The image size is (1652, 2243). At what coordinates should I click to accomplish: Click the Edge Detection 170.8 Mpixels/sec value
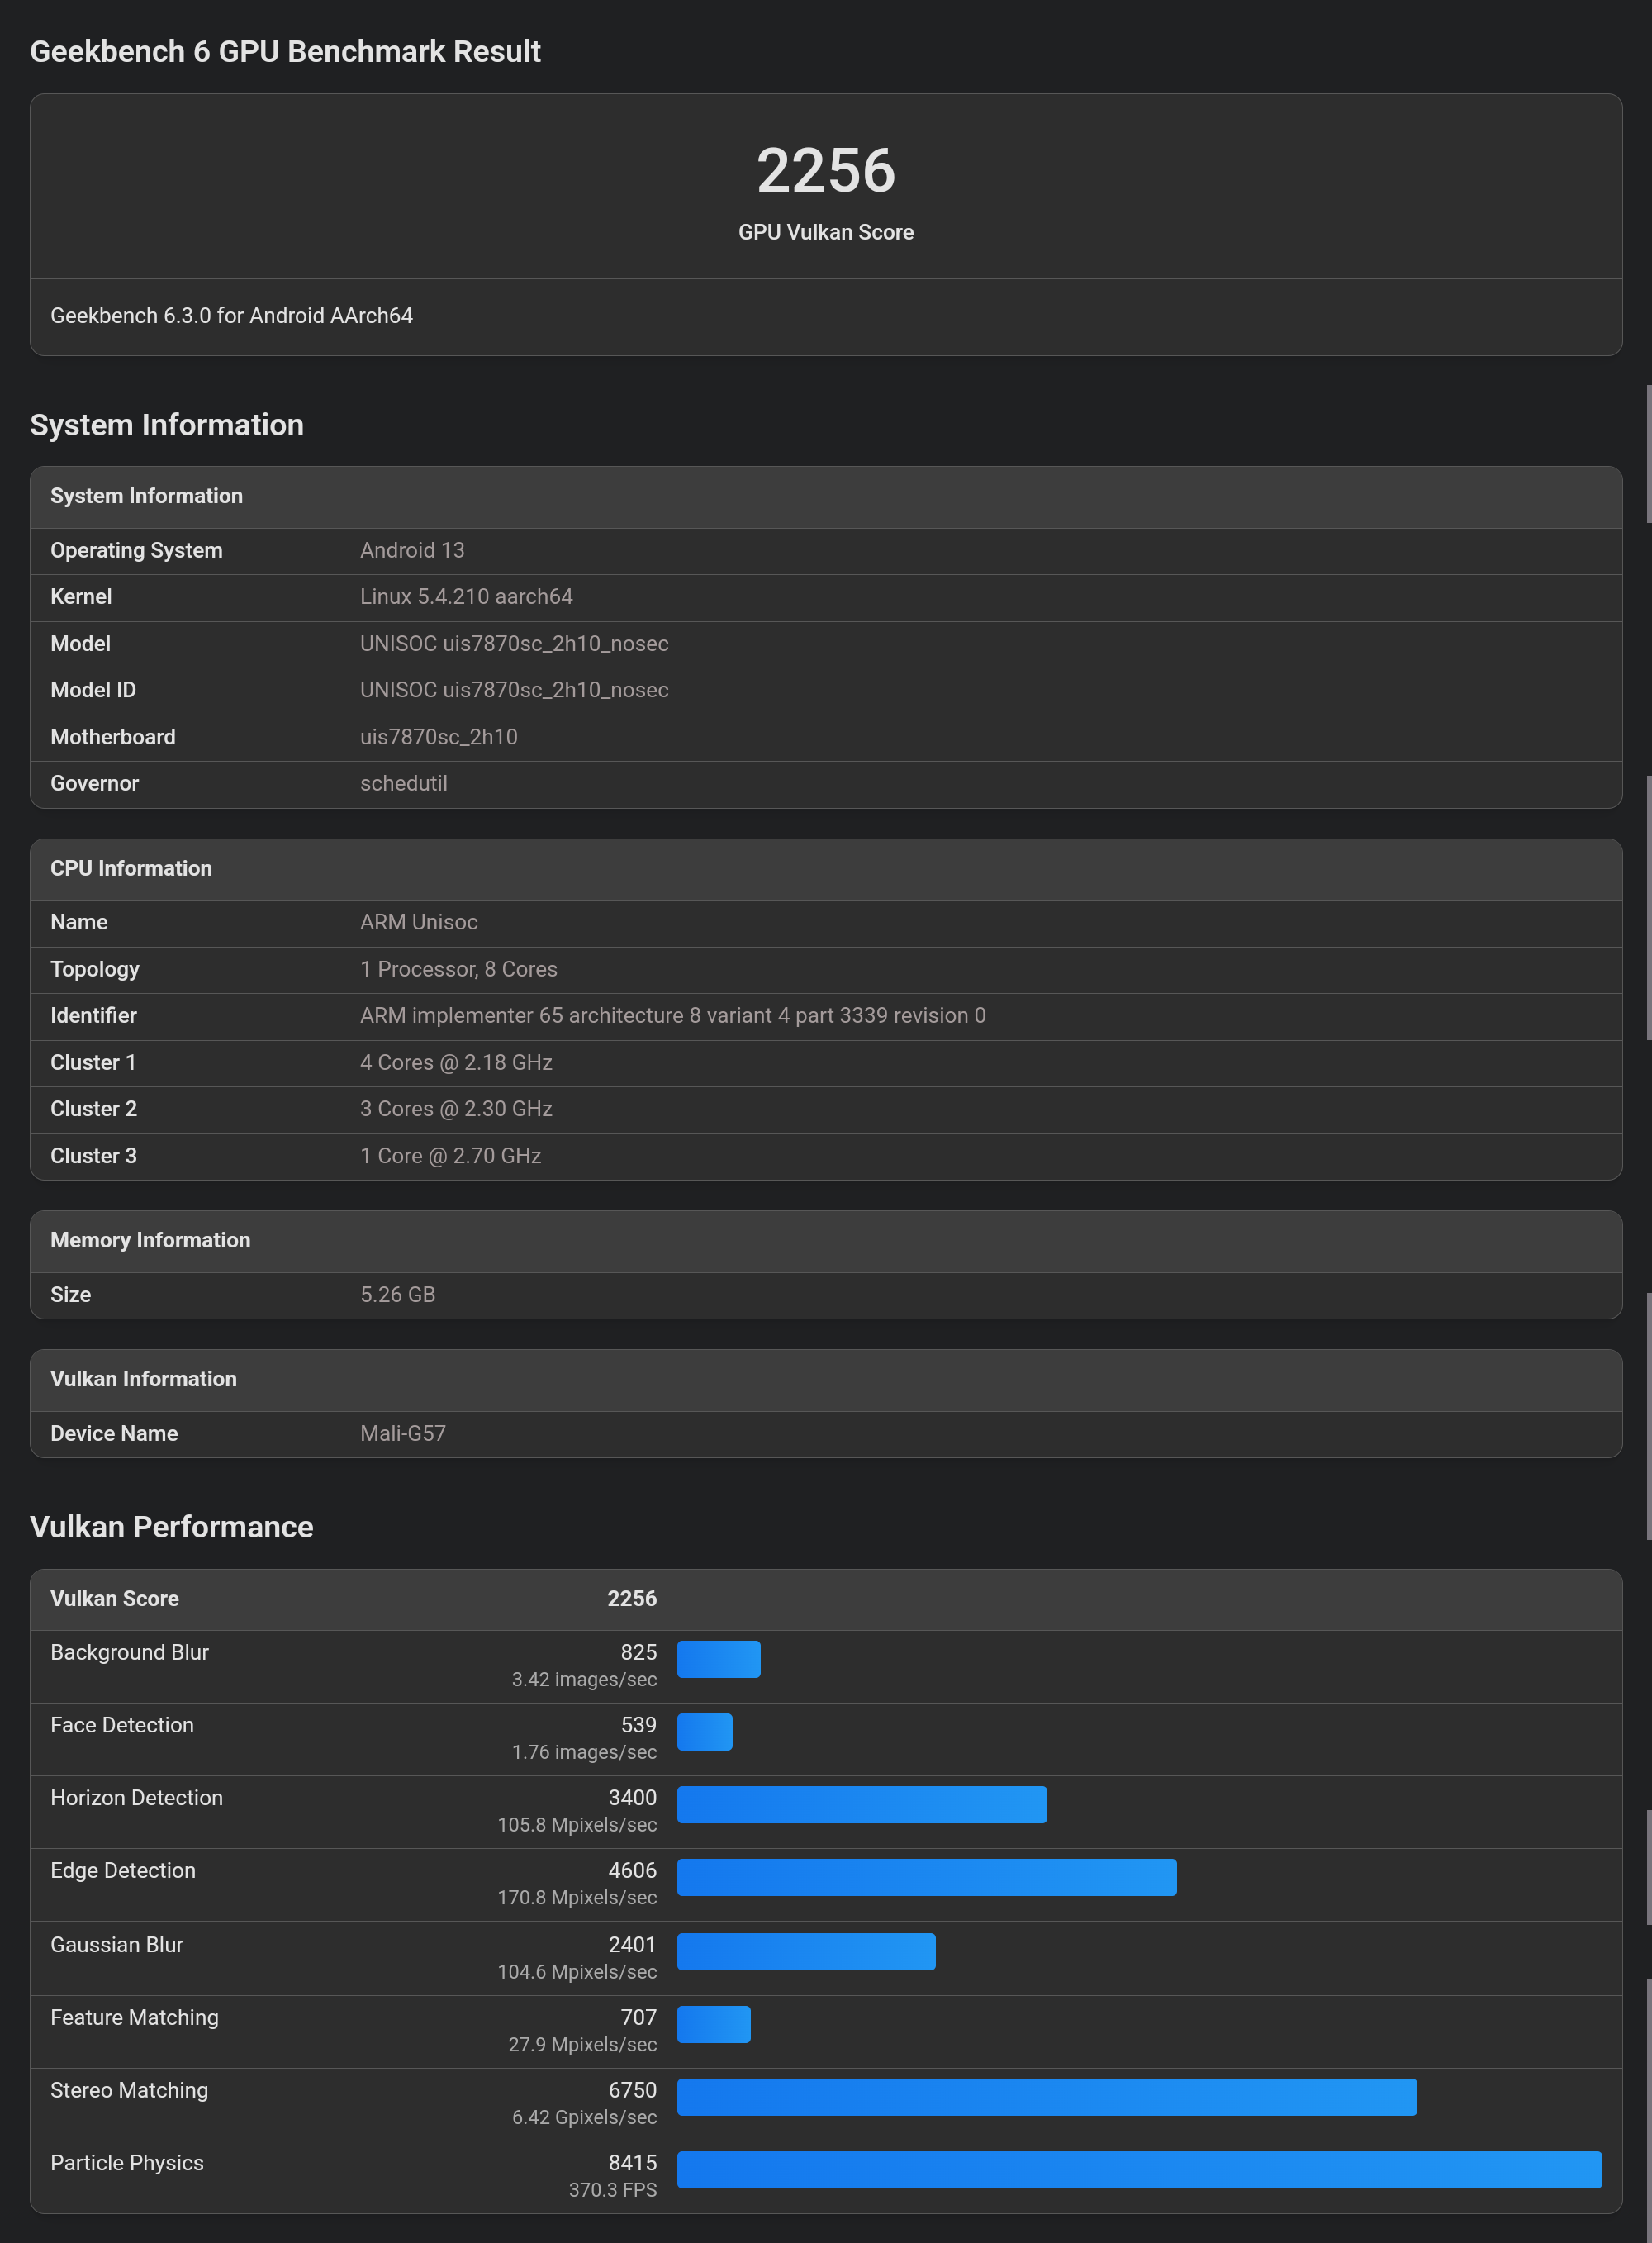[577, 1897]
